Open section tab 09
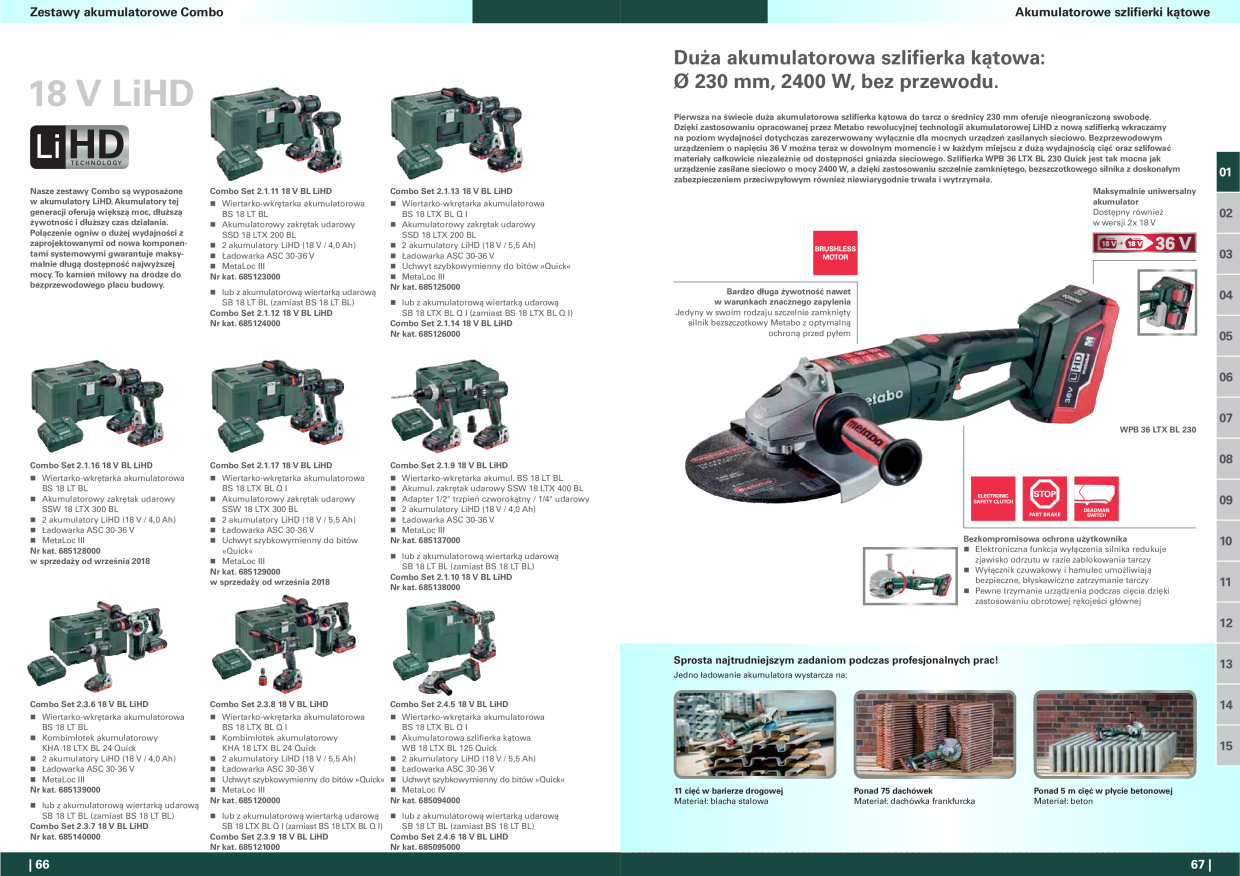The width and height of the screenshot is (1240, 876). (1226, 500)
